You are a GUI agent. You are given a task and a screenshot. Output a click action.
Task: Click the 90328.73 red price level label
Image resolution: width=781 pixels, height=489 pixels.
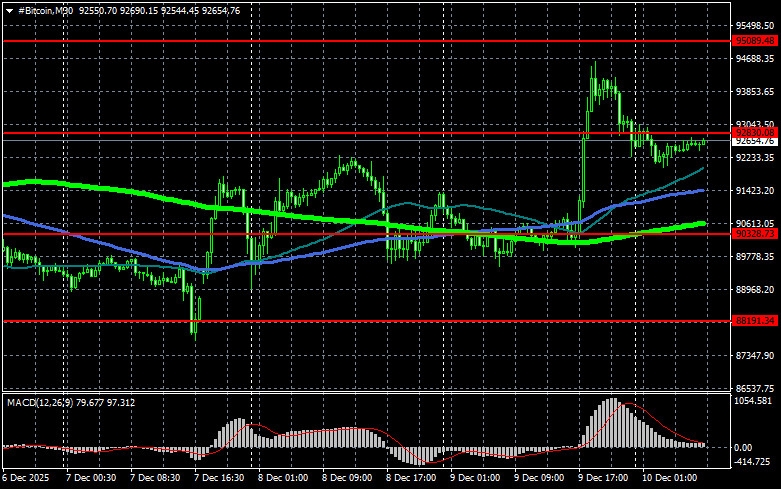[755, 234]
